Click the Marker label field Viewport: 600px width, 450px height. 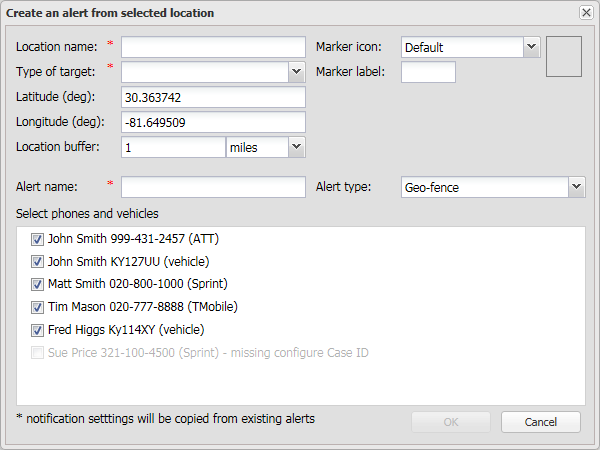[x=428, y=72]
